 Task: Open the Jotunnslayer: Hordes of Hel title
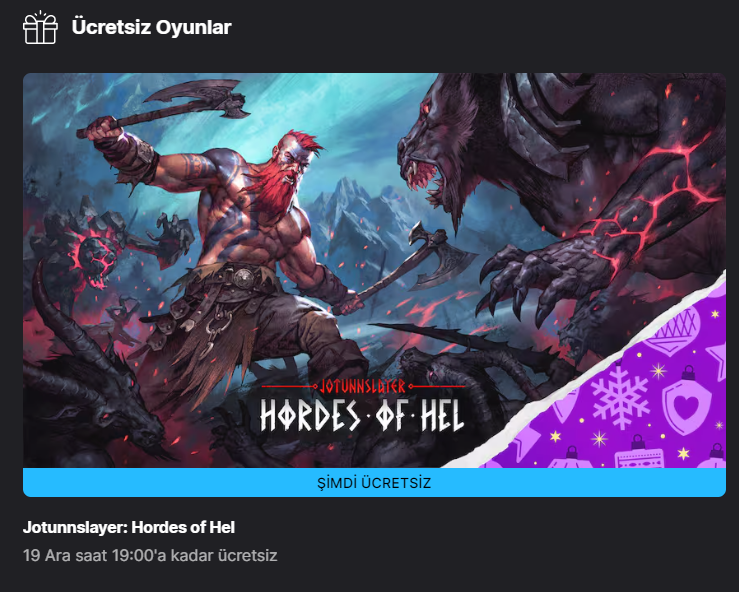[129, 527]
